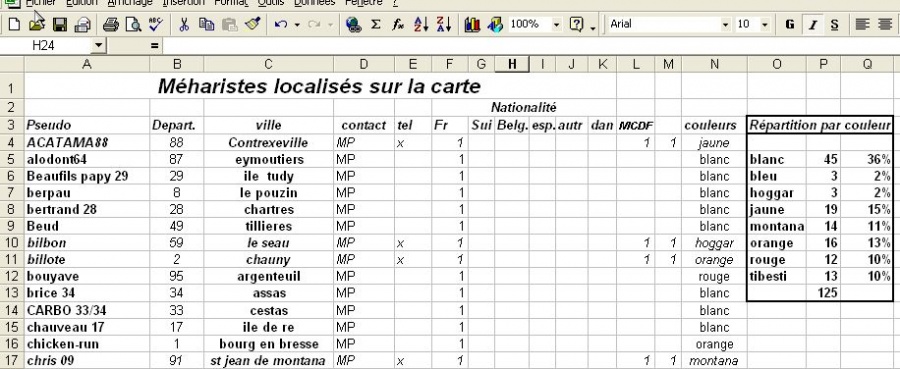Open print preview

point(133,25)
